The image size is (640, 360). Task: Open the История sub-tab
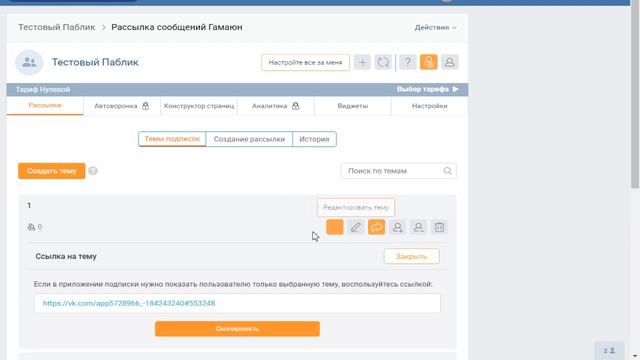click(x=314, y=139)
